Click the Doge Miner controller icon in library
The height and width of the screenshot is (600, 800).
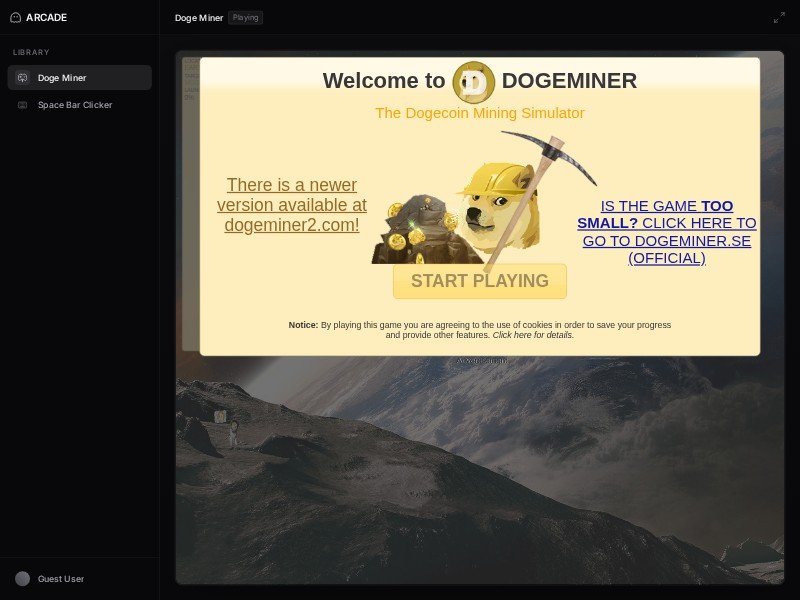[22, 77]
